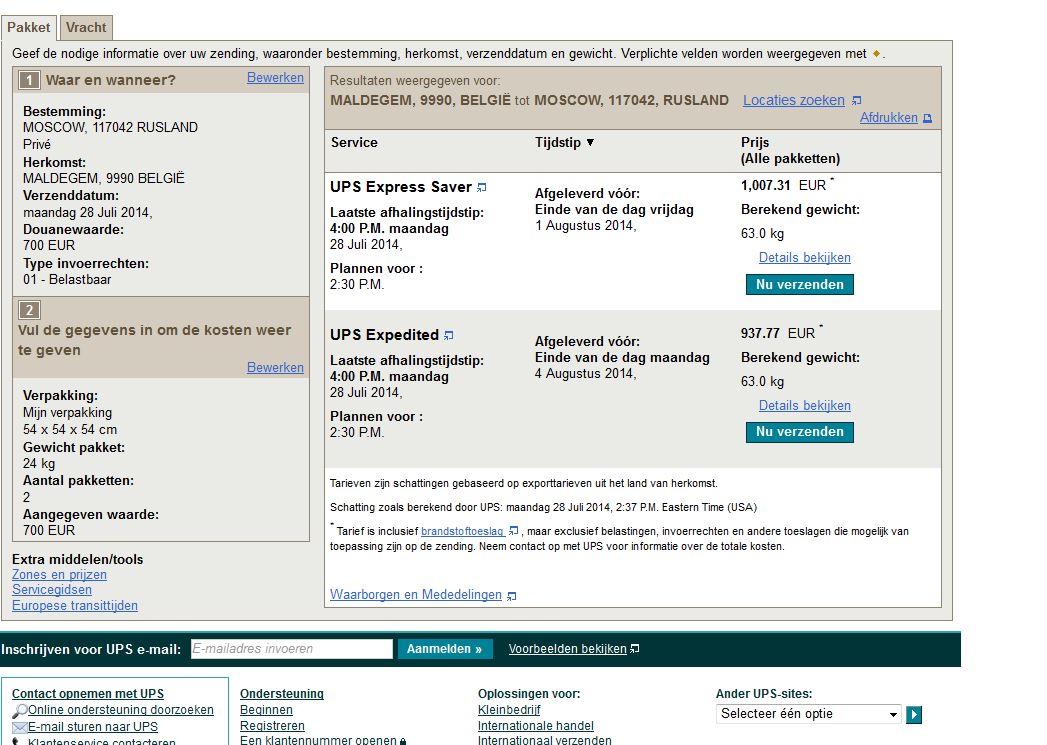
Task: Click the Beginnen link
Action: [x=266, y=710]
